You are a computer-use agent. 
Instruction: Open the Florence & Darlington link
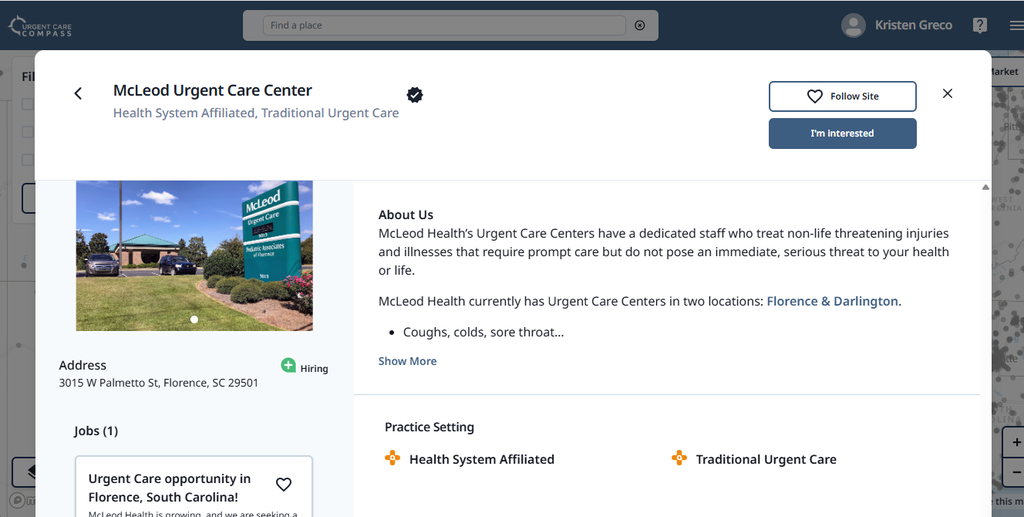(832, 301)
